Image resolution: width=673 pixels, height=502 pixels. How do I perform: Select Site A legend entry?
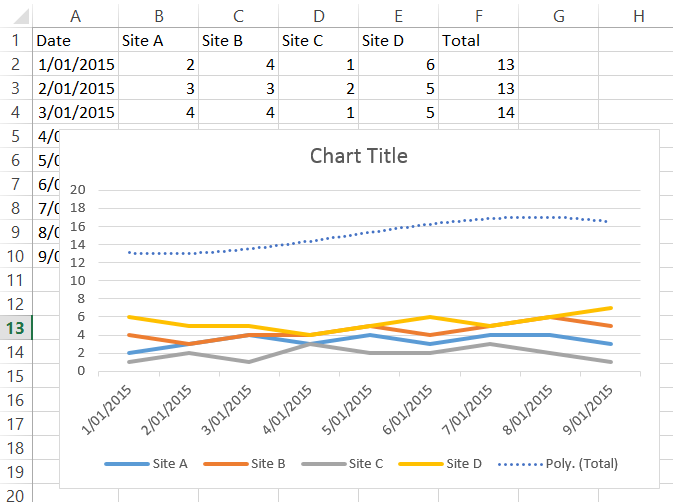pos(146,463)
